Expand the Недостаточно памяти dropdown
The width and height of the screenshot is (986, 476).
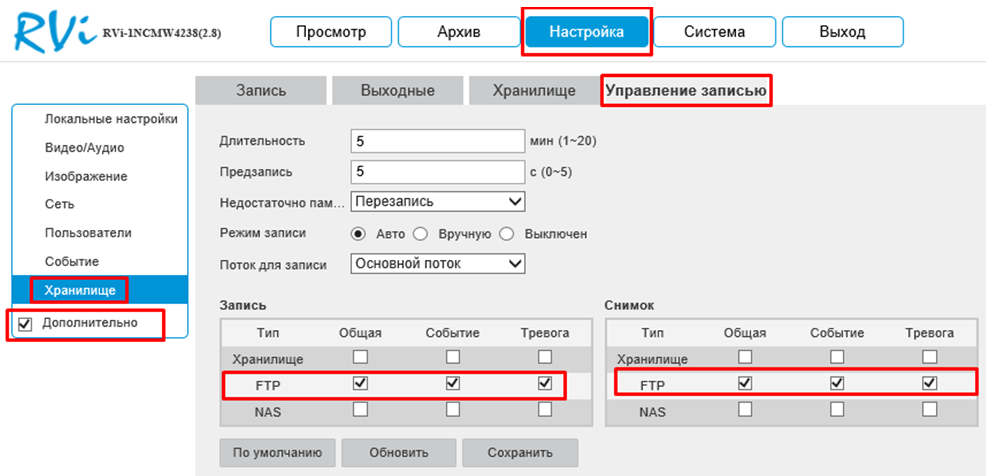coord(438,201)
